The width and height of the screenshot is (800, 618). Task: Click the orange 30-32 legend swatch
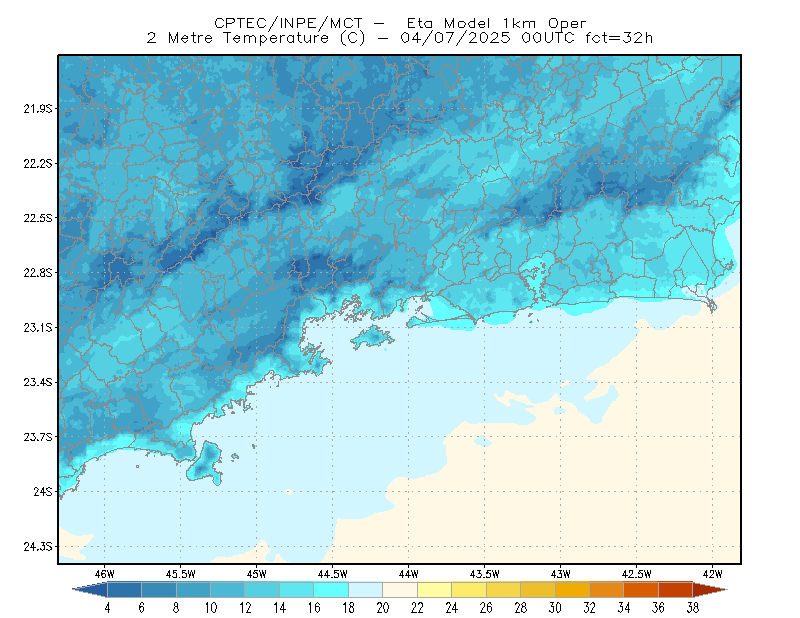[572, 589]
